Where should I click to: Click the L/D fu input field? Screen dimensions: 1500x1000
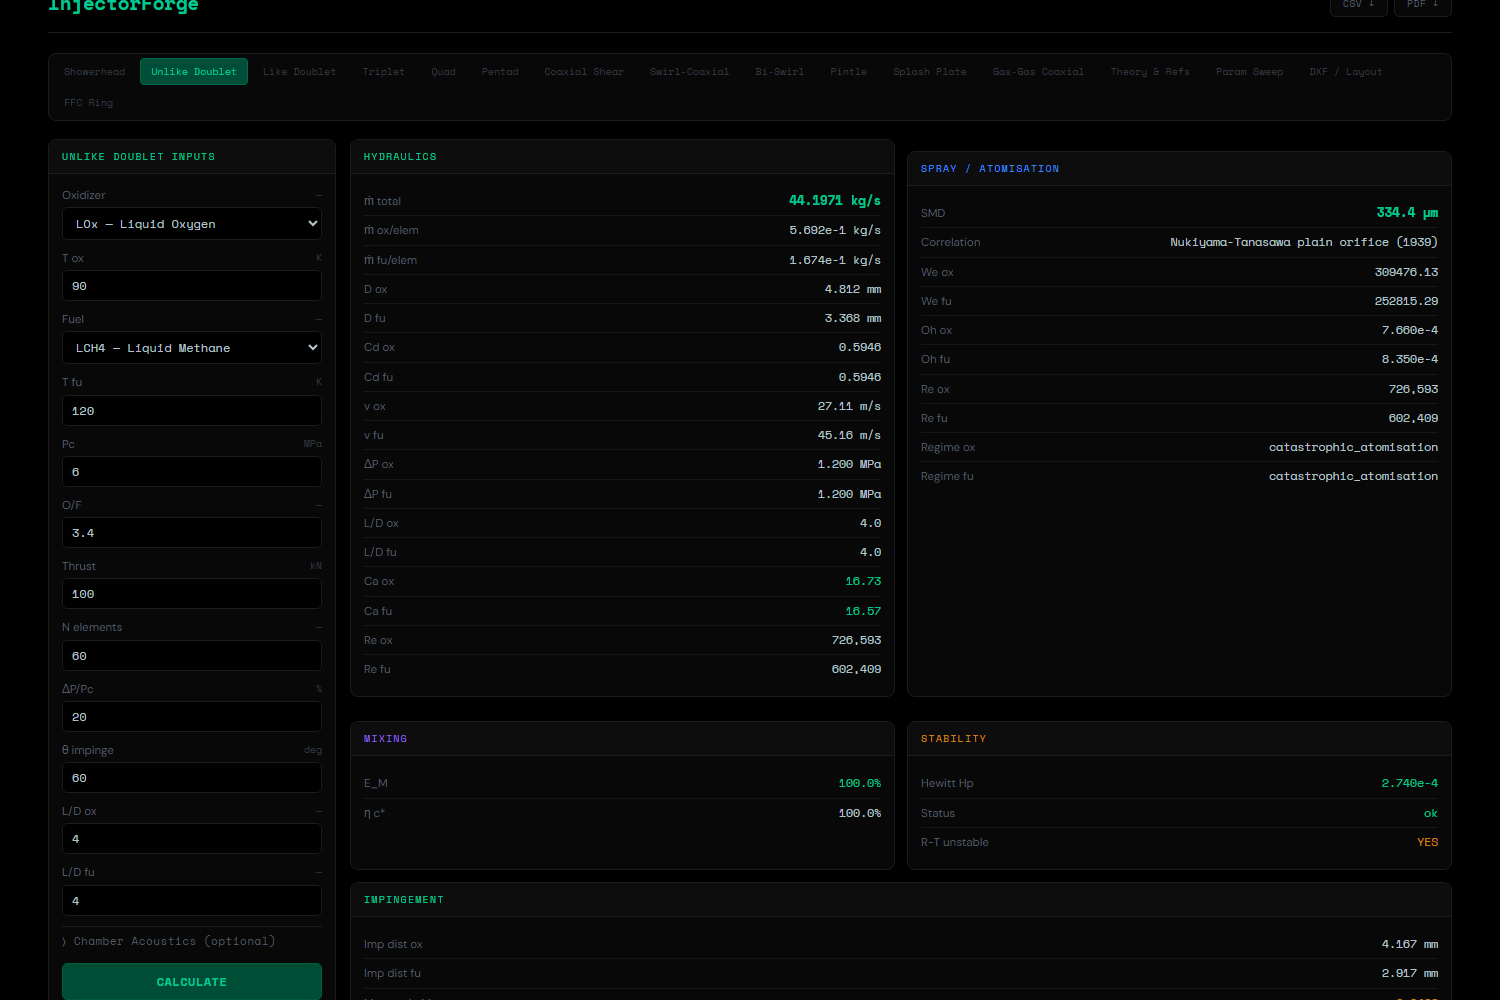coord(192,901)
